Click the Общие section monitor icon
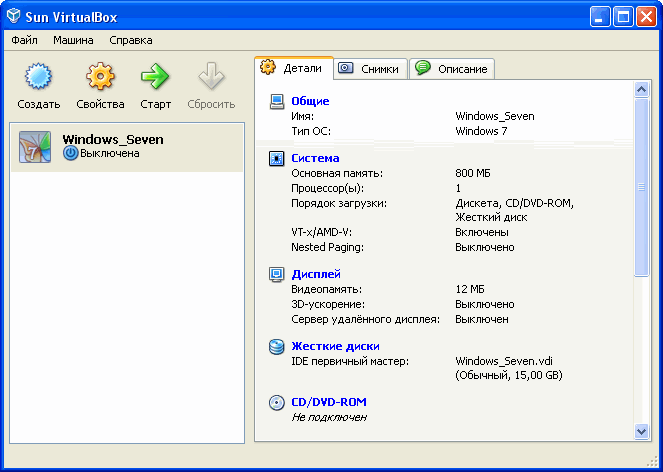This screenshot has width=663, height=472. pyautogui.click(x=277, y=101)
